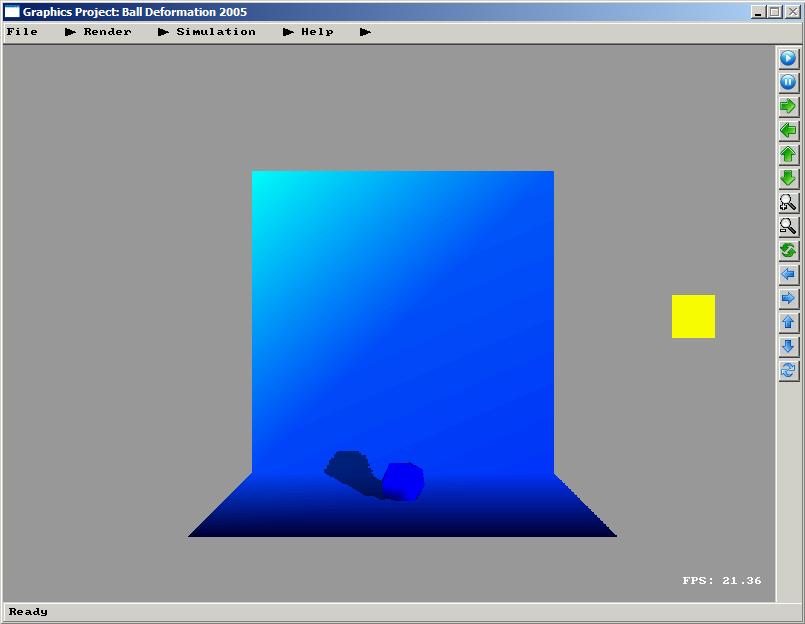Click the green up arrow icon

(788, 155)
